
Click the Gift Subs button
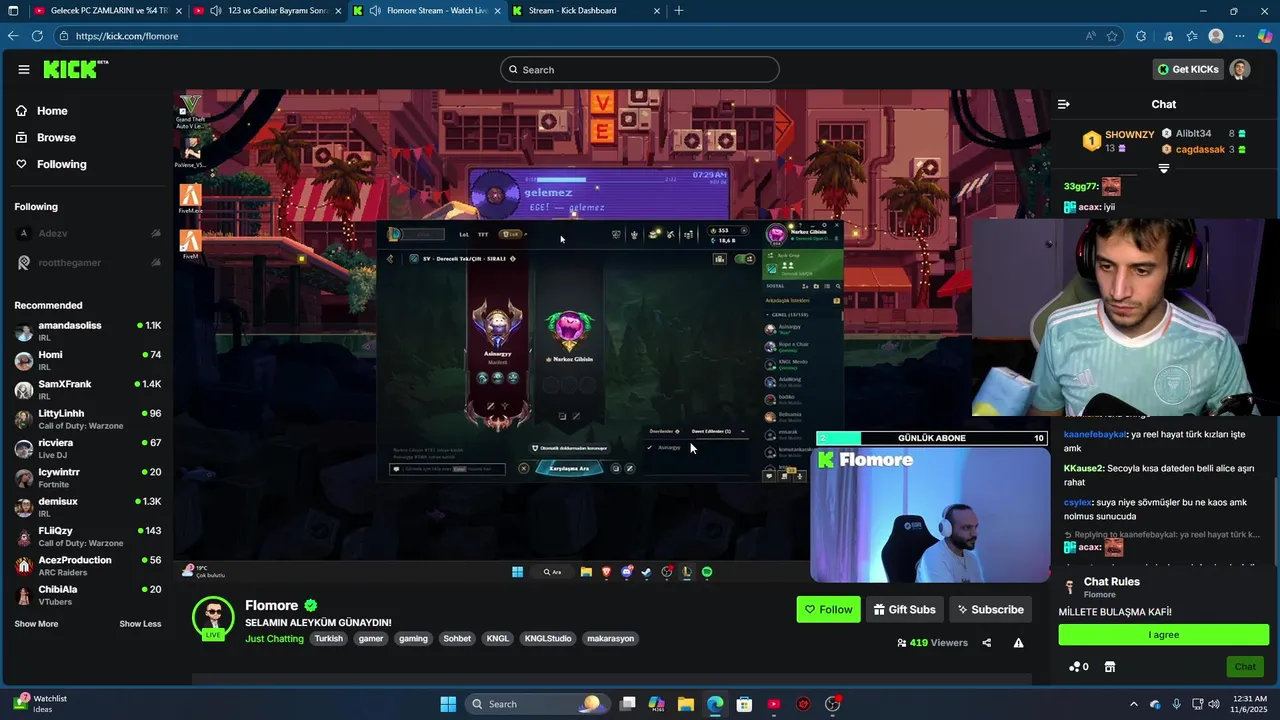[x=904, y=609]
